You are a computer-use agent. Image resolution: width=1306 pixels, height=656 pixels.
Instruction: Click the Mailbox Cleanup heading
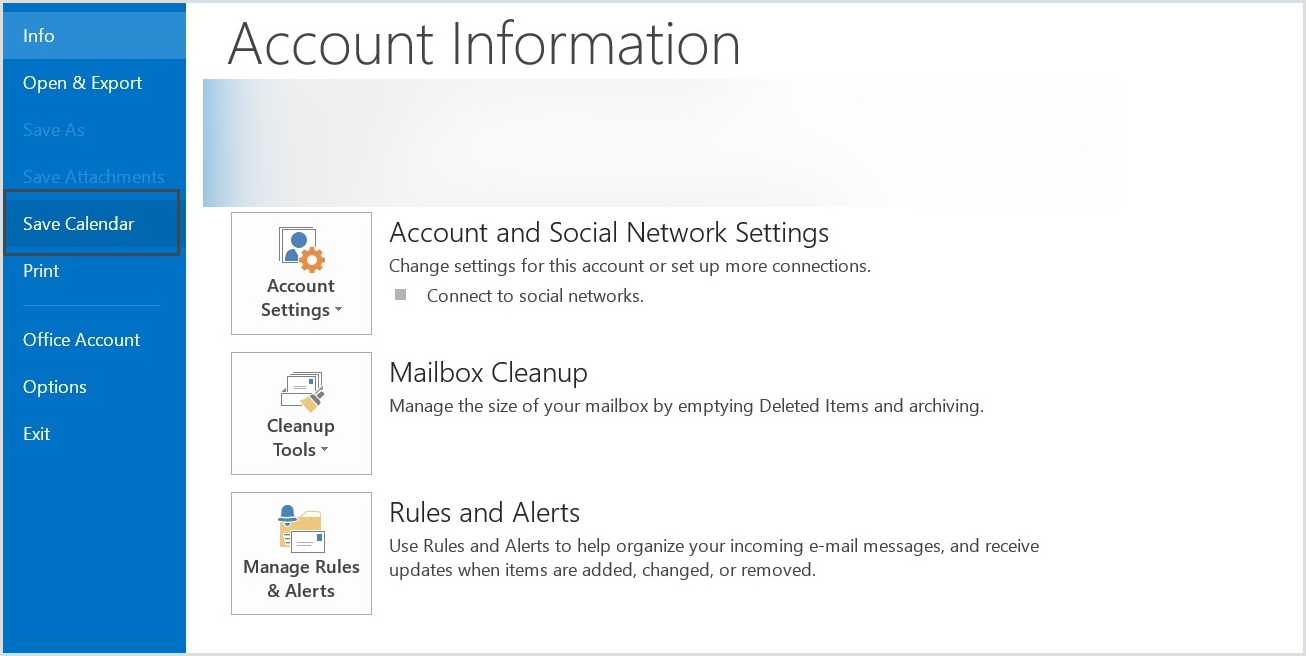[x=488, y=372]
